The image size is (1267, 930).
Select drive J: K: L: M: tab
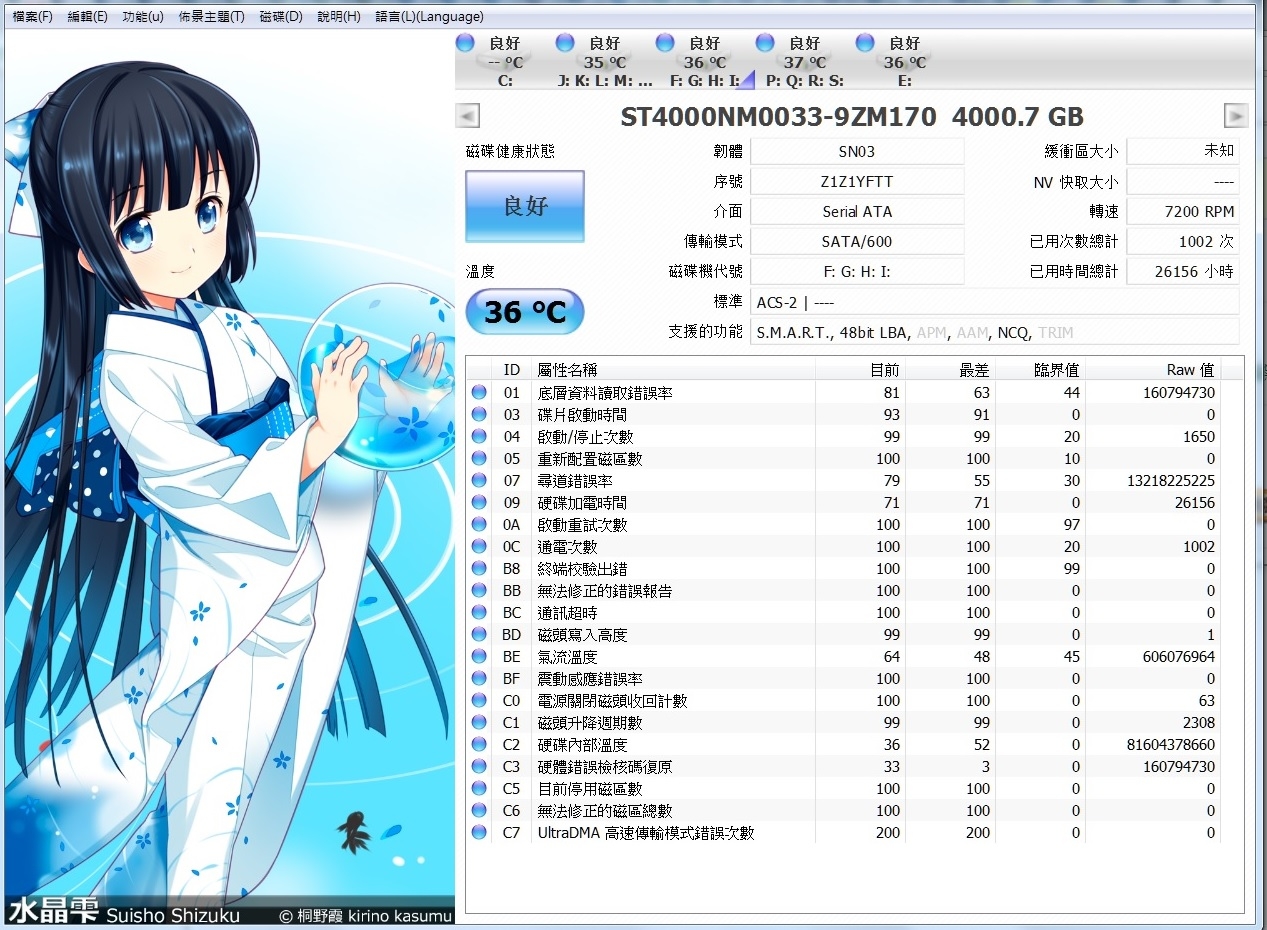pos(605,61)
